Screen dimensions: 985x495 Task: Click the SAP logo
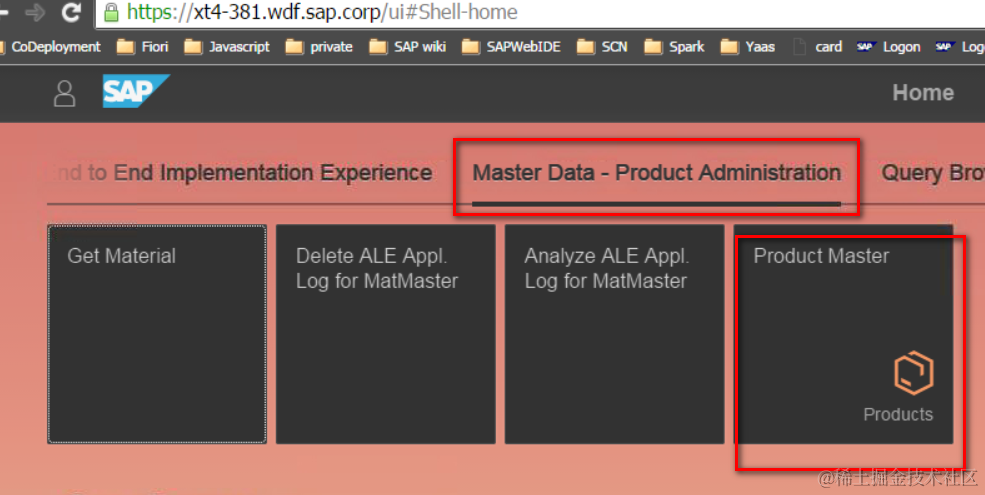[136, 91]
